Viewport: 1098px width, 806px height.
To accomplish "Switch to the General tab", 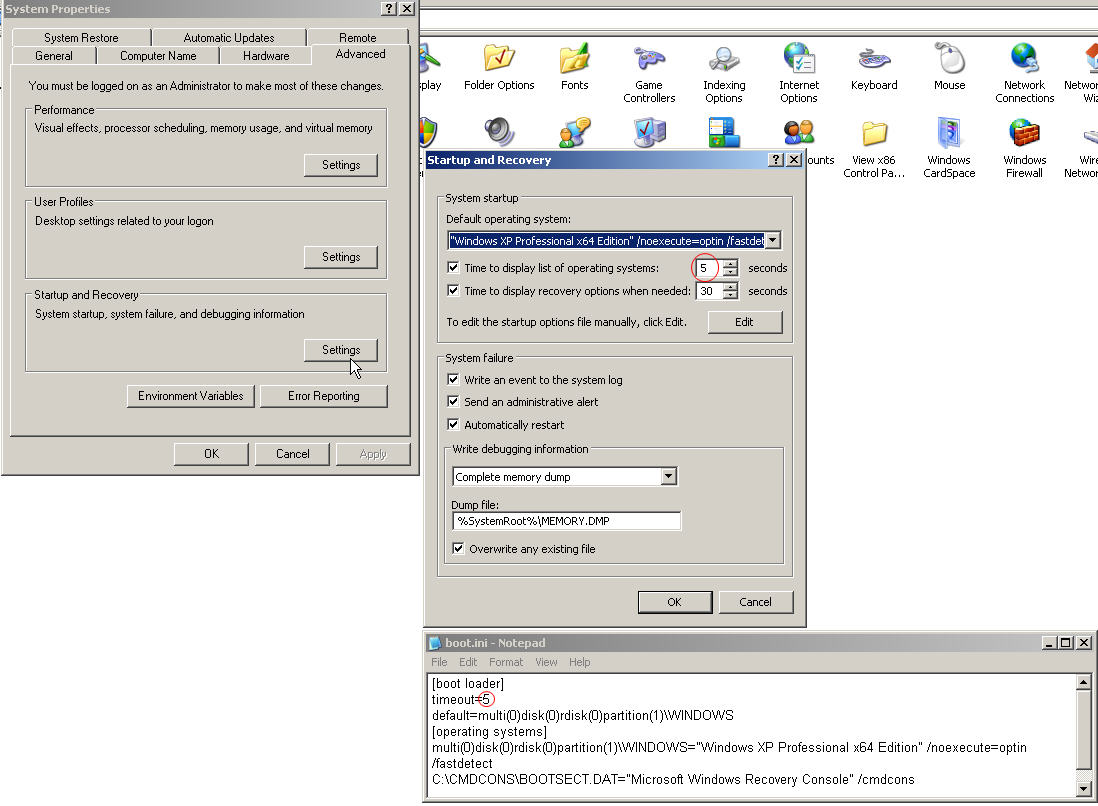I will pyautogui.click(x=54, y=56).
